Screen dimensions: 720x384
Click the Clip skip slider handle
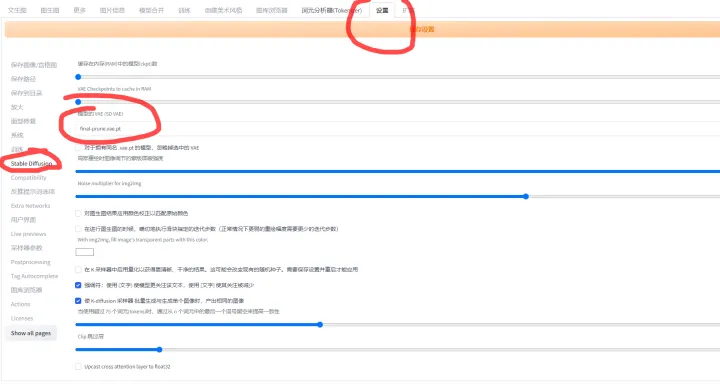[x=159, y=350]
